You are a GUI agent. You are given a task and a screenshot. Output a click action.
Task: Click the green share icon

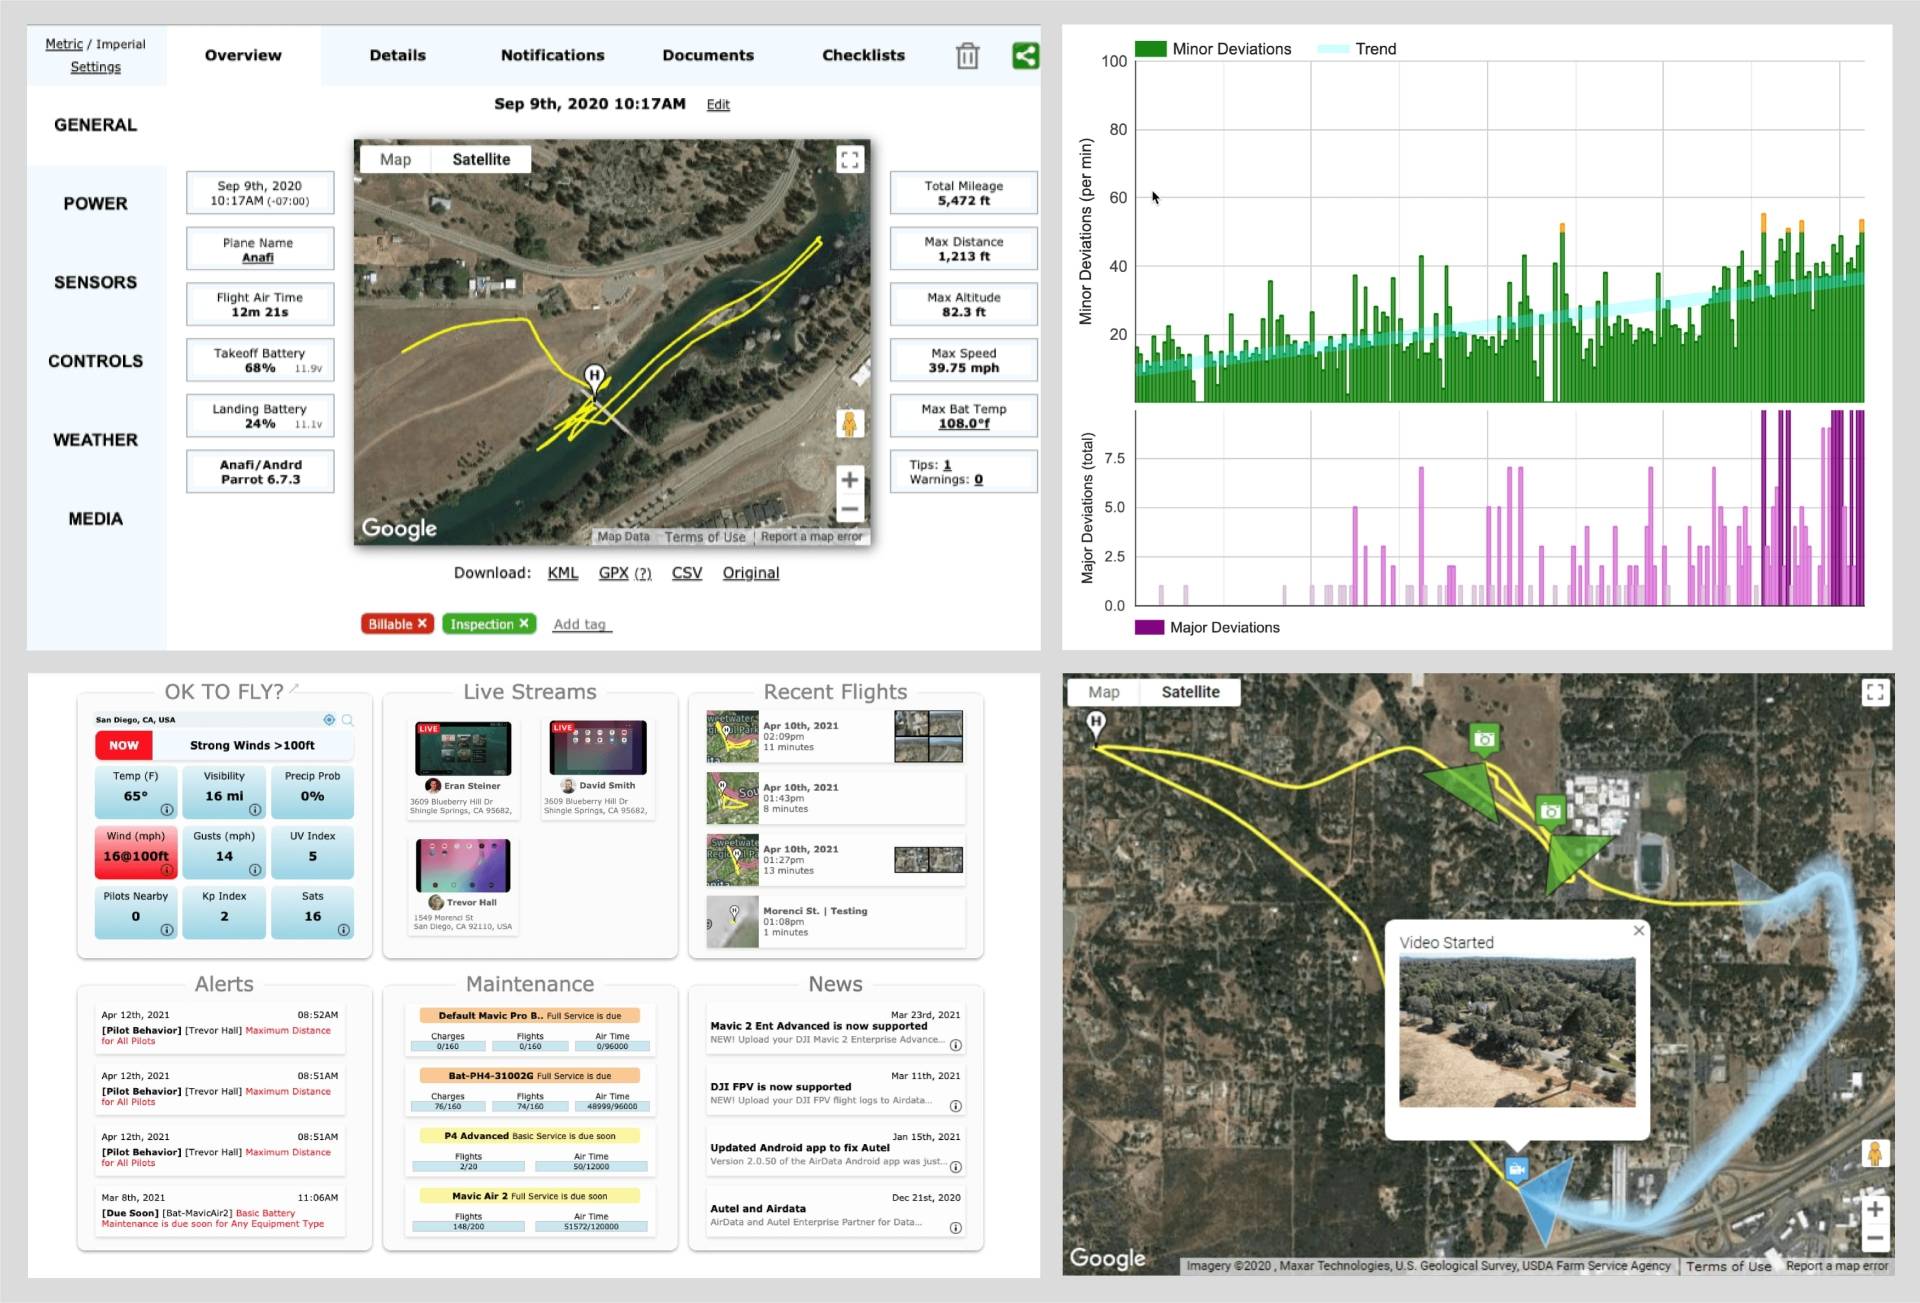(x=1025, y=56)
